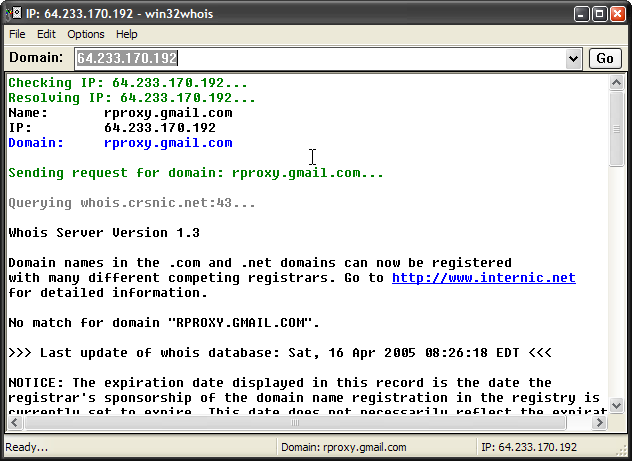Close the win32whois window
The height and width of the screenshot is (461, 632).
617,14
